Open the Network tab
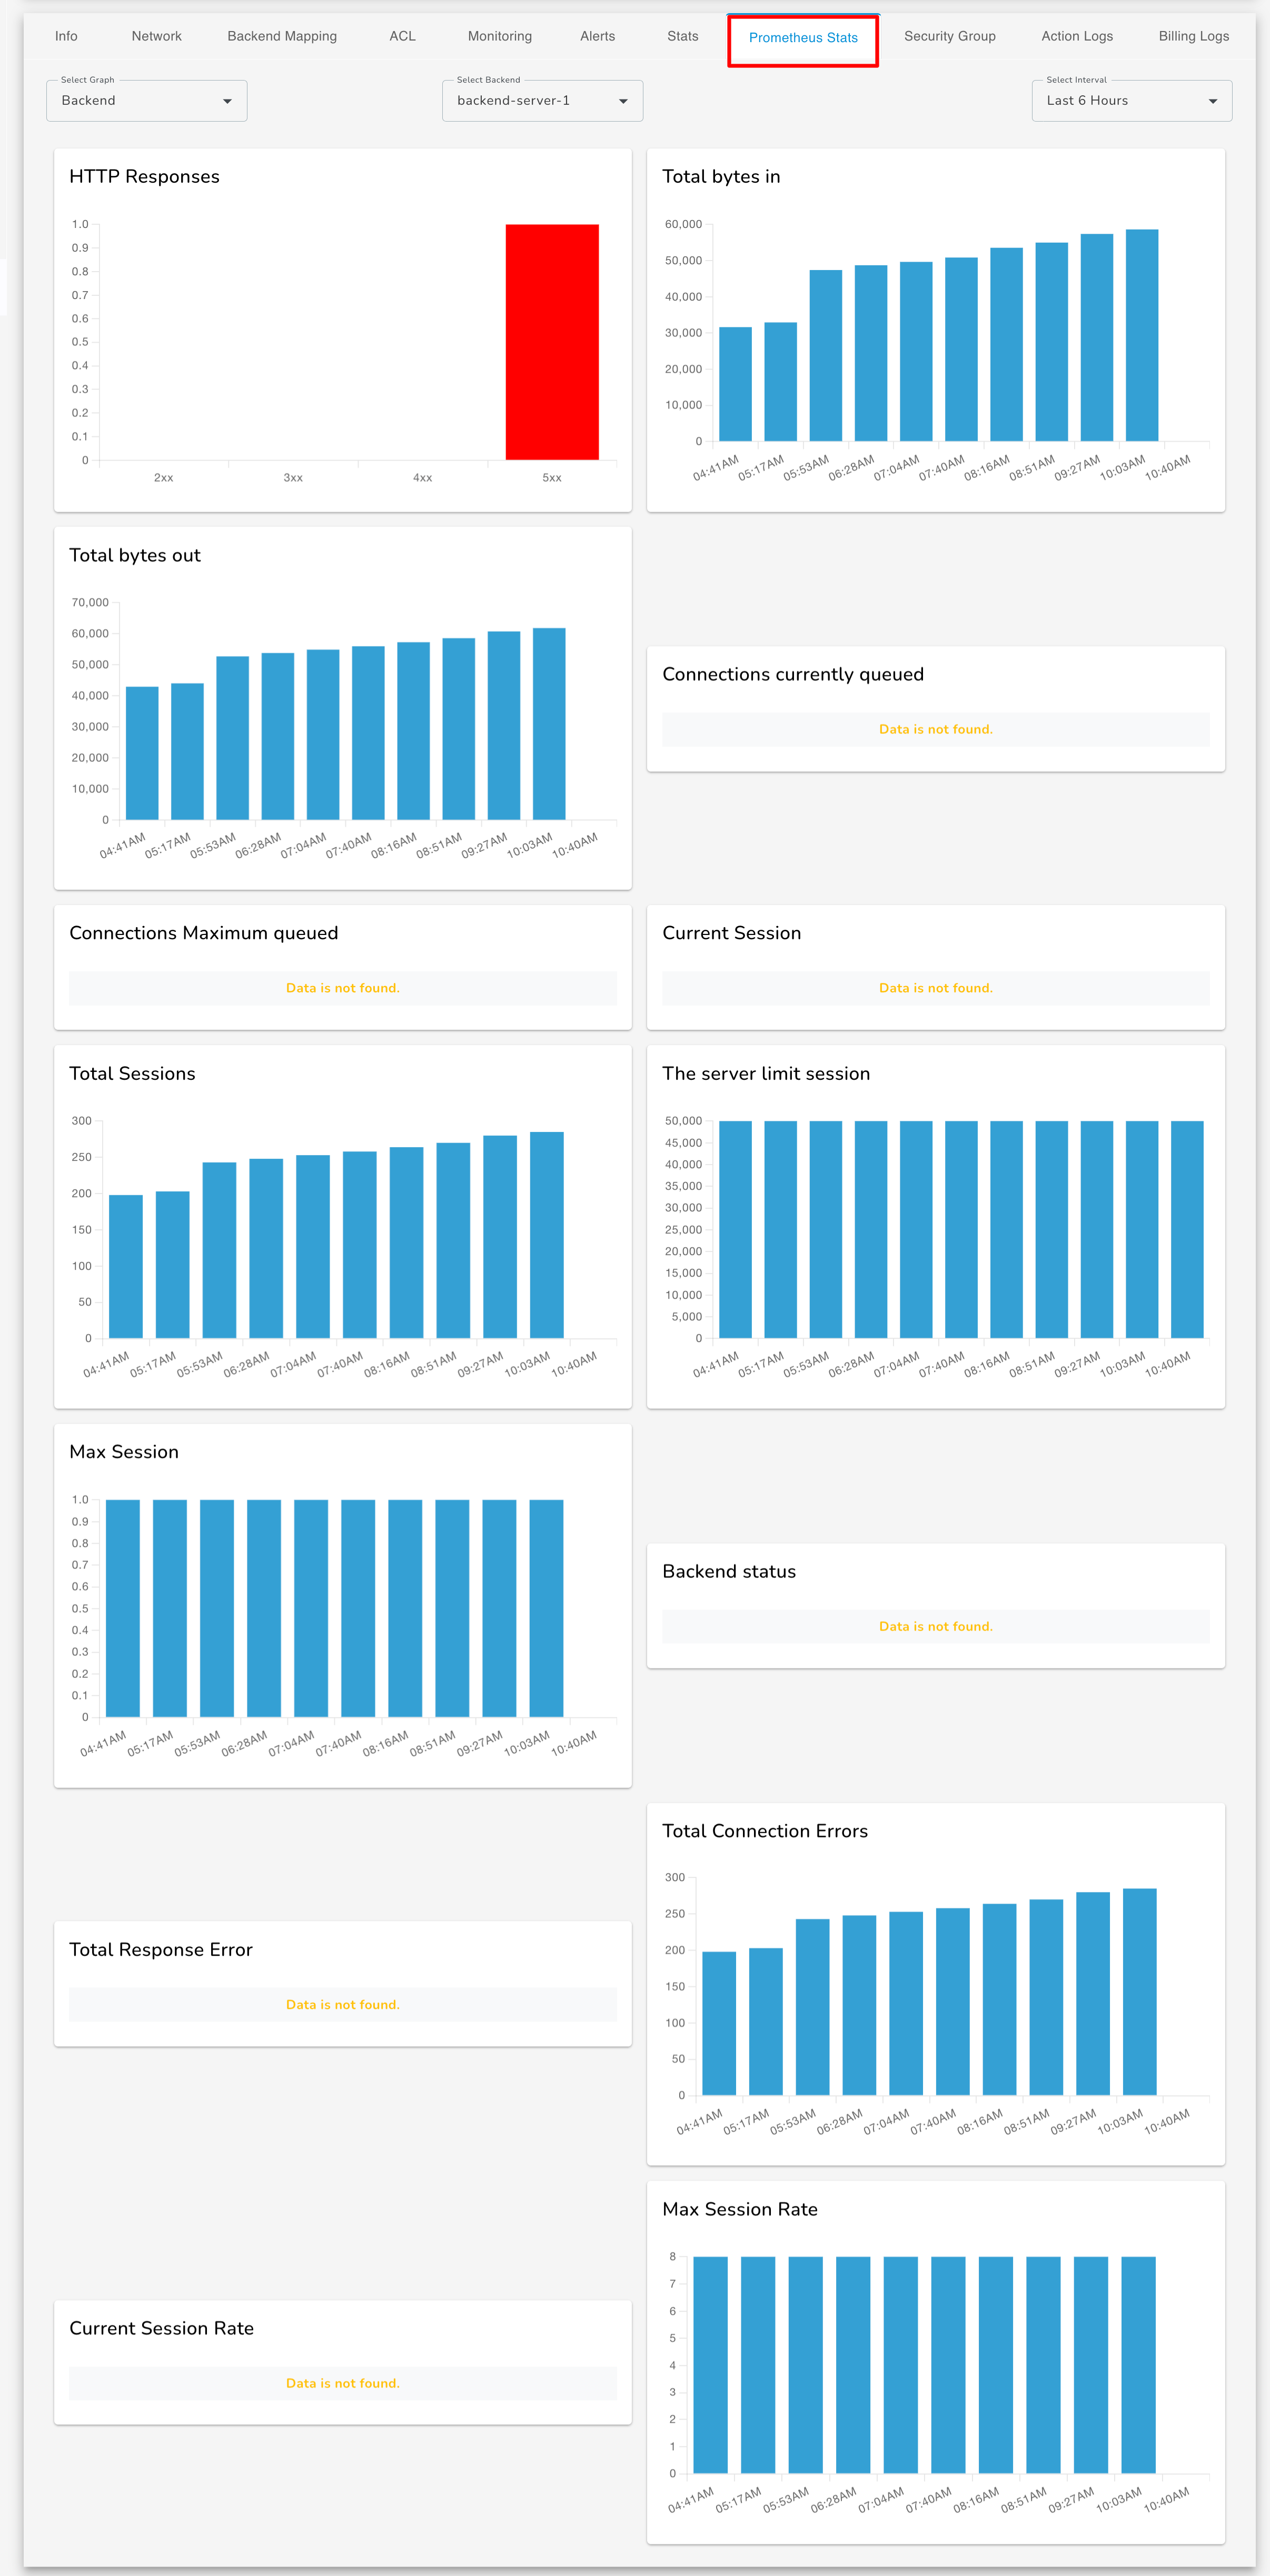Viewport: 1270px width, 2576px height. [x=156, y=36]
